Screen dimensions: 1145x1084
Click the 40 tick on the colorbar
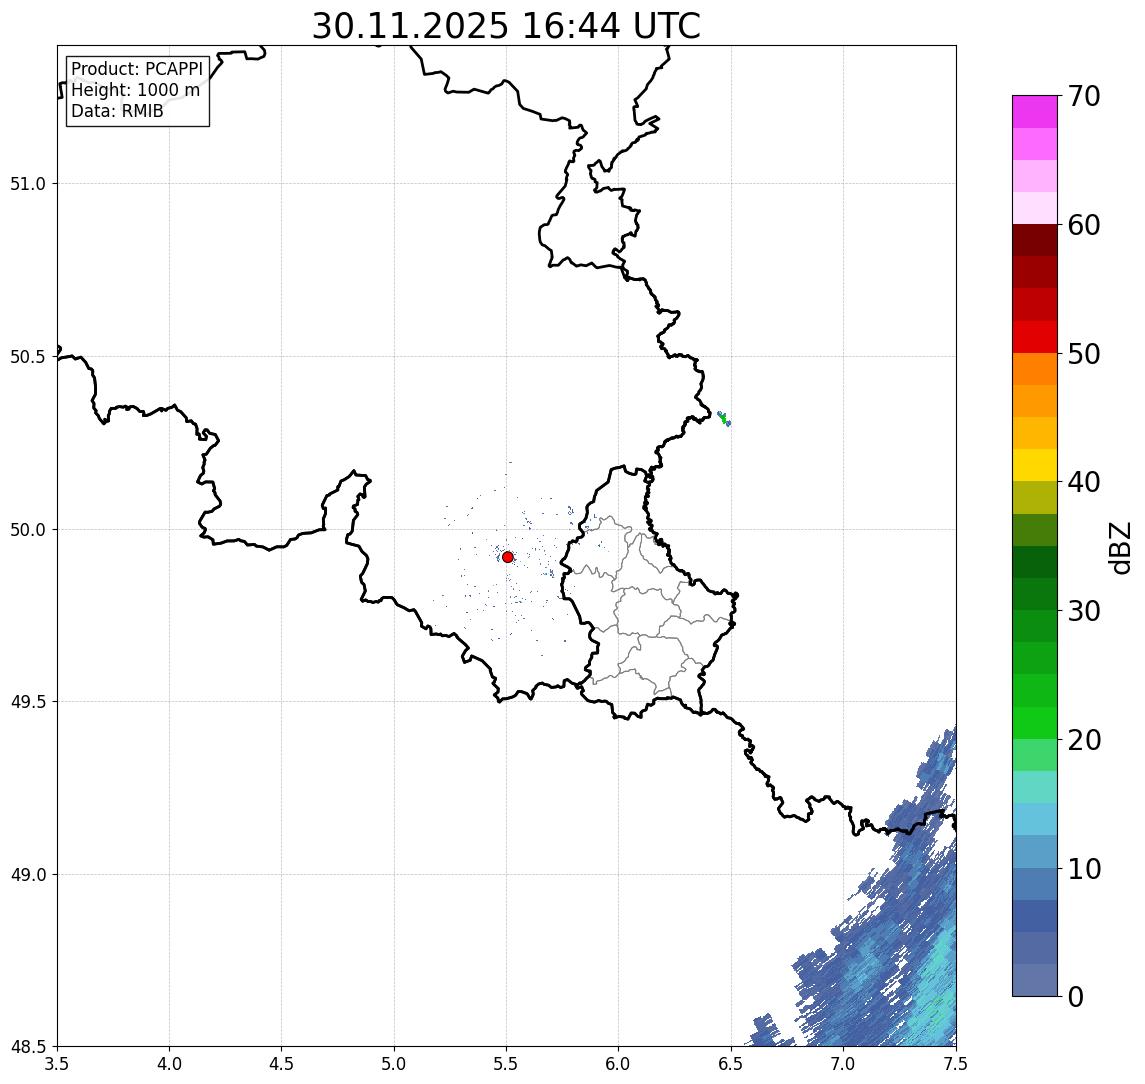[1084, 481]
